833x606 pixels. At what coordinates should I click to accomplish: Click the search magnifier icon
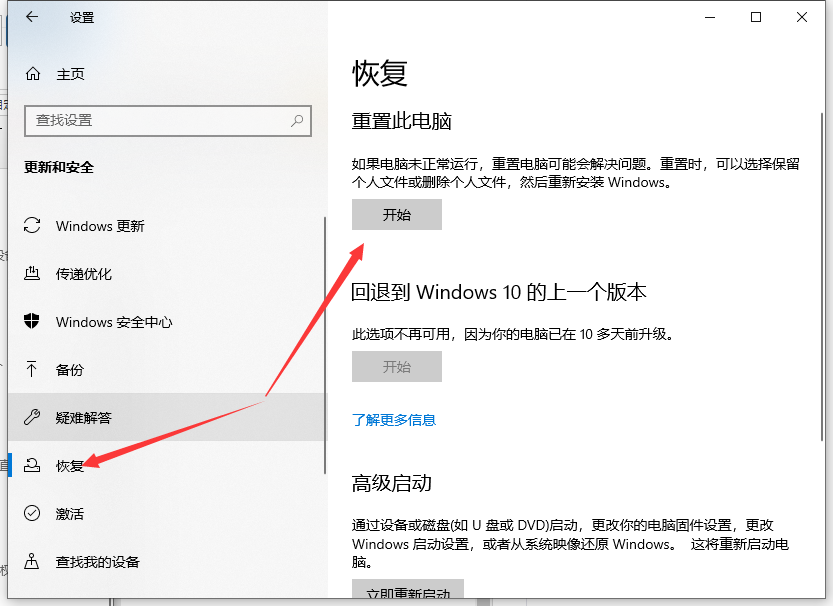tap(297, 121)
